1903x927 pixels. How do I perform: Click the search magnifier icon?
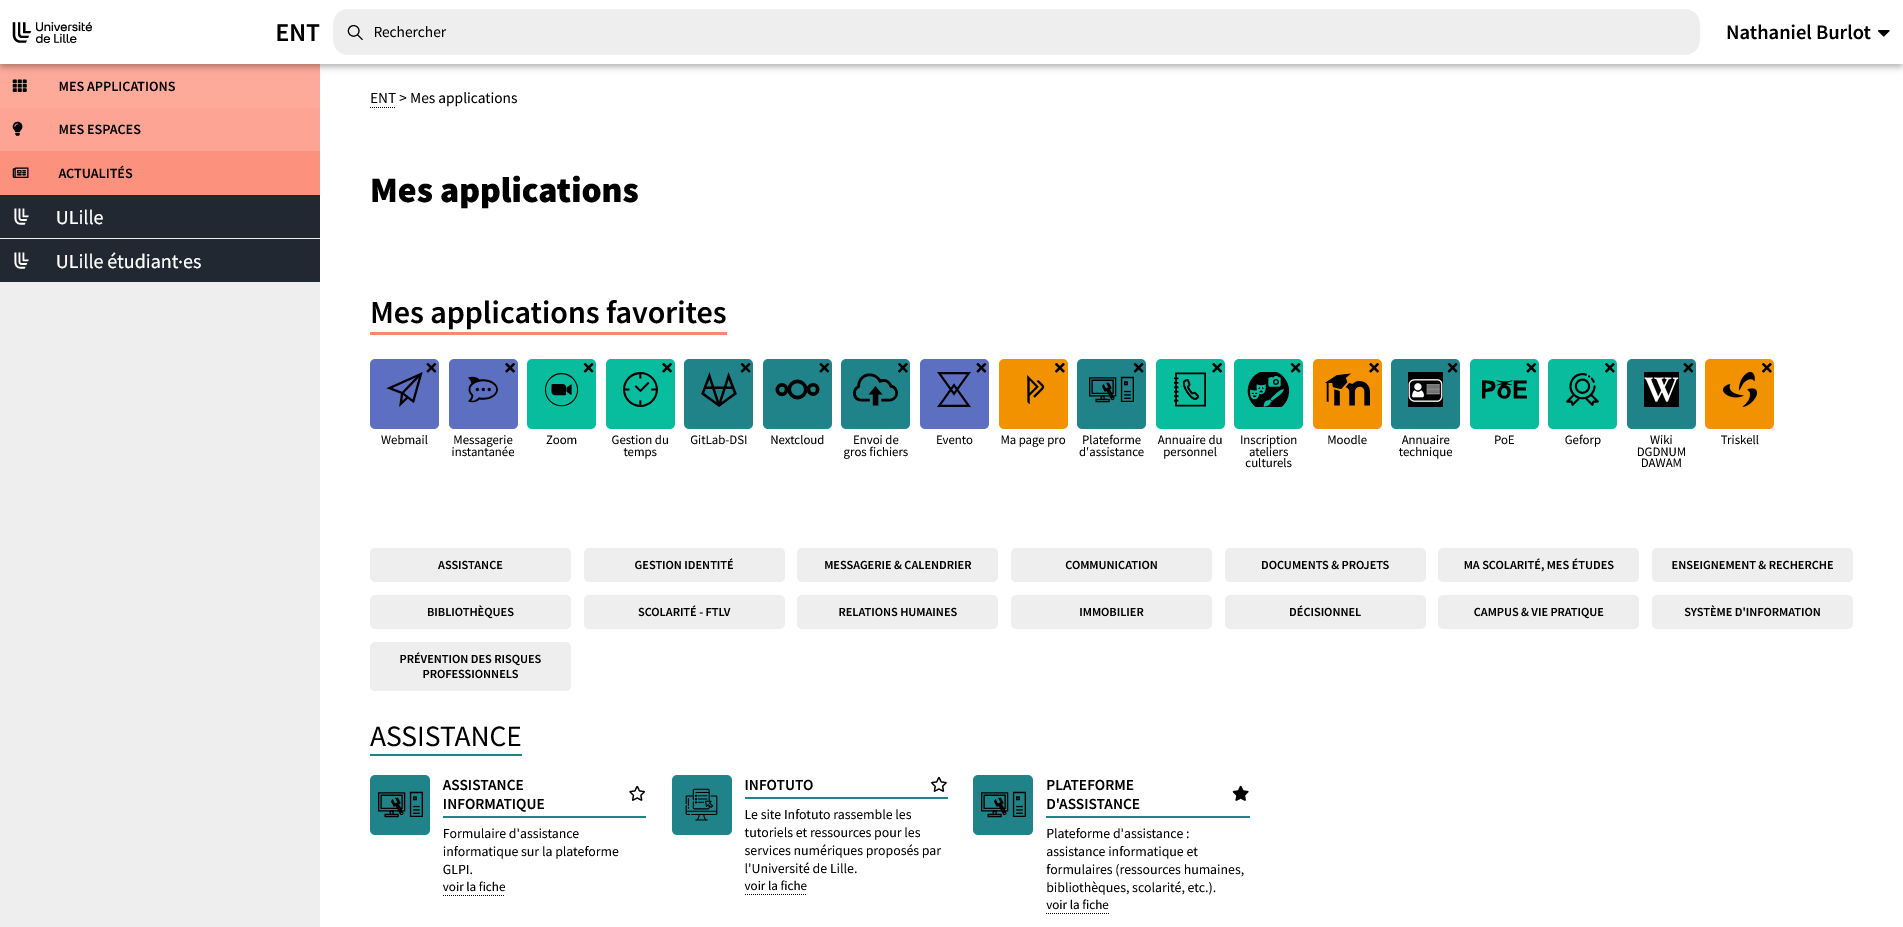355,32
